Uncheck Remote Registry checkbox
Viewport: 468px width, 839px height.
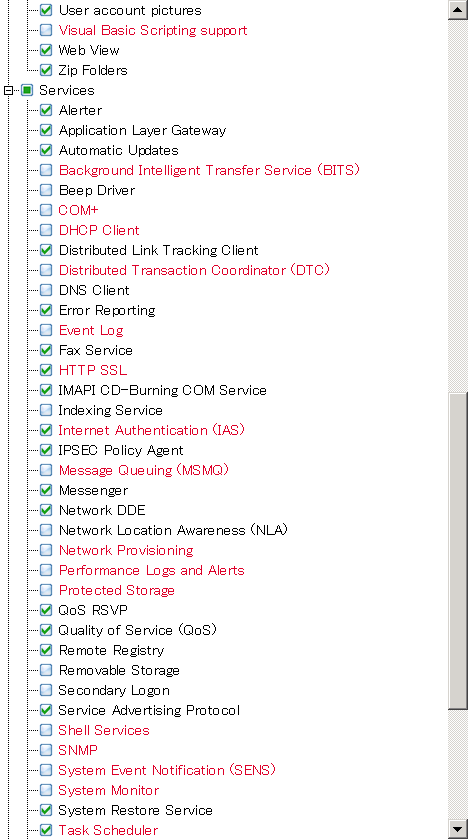coord(47,650)
